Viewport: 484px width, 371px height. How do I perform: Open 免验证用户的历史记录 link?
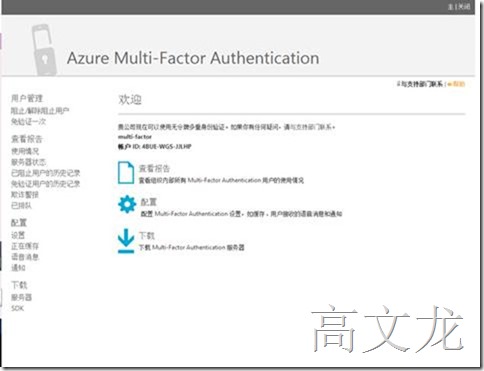(x=46, y=184)
